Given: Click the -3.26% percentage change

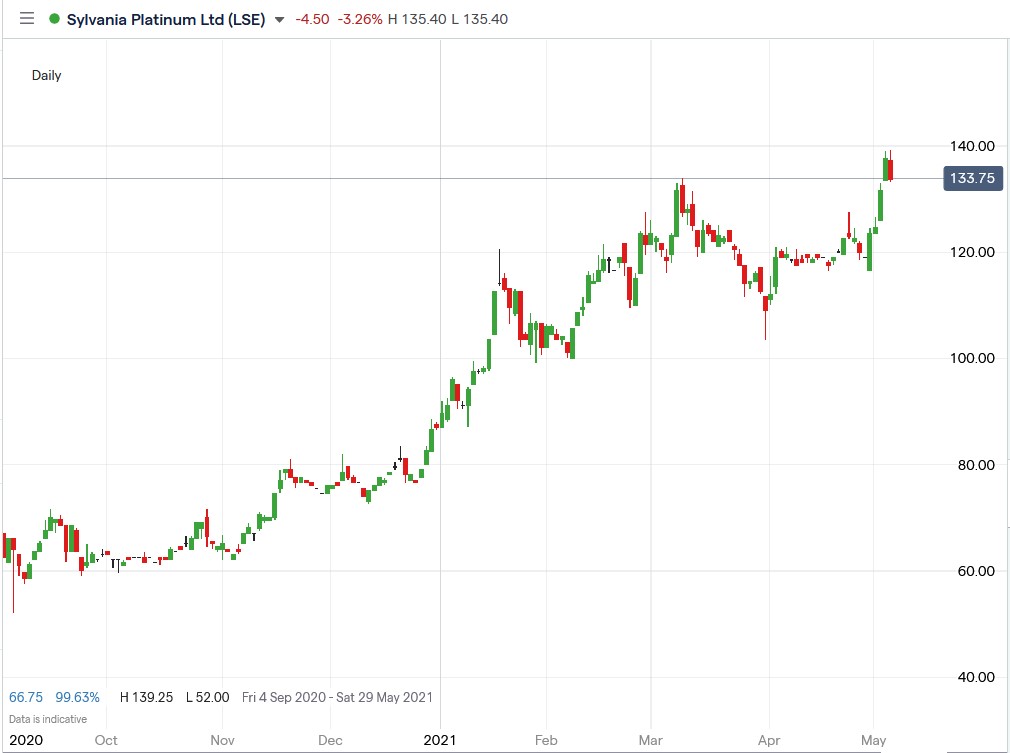Looking at the screenshot, I should pyautogui.click(x=360, y=19).
